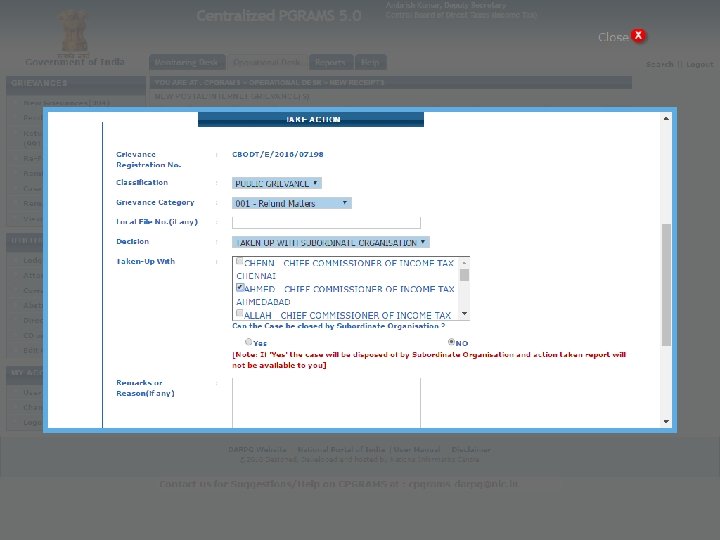The height and width of the screenshot is (540, 720).
Task: Click the Grievances sidebar header
Action: coord(76,83)
